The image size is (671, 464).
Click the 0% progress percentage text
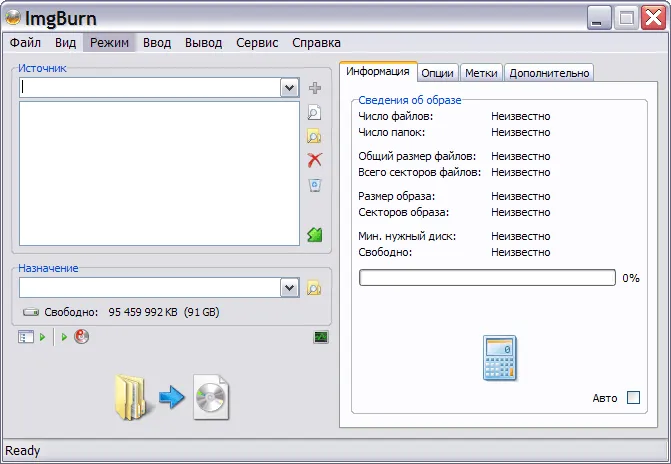(x=631, y=278)
